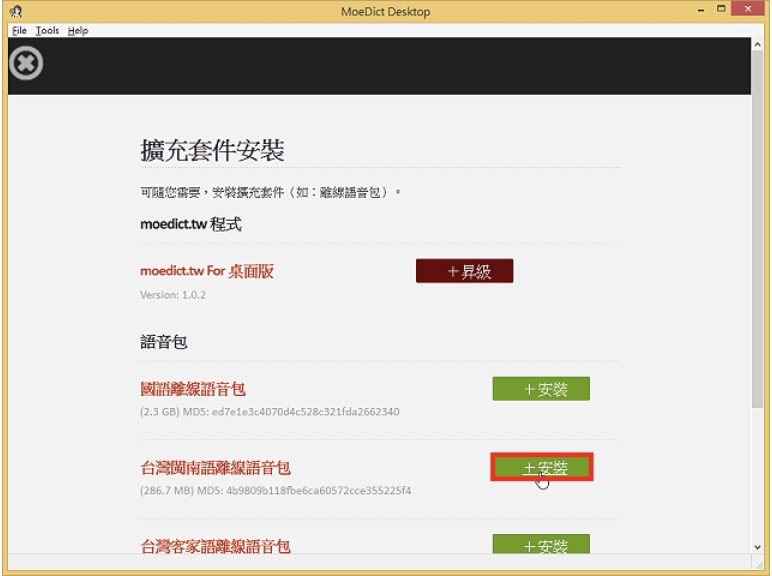Open the 台灣客家語離線語音包 link
772x576 pixels.
pos(216,545)
